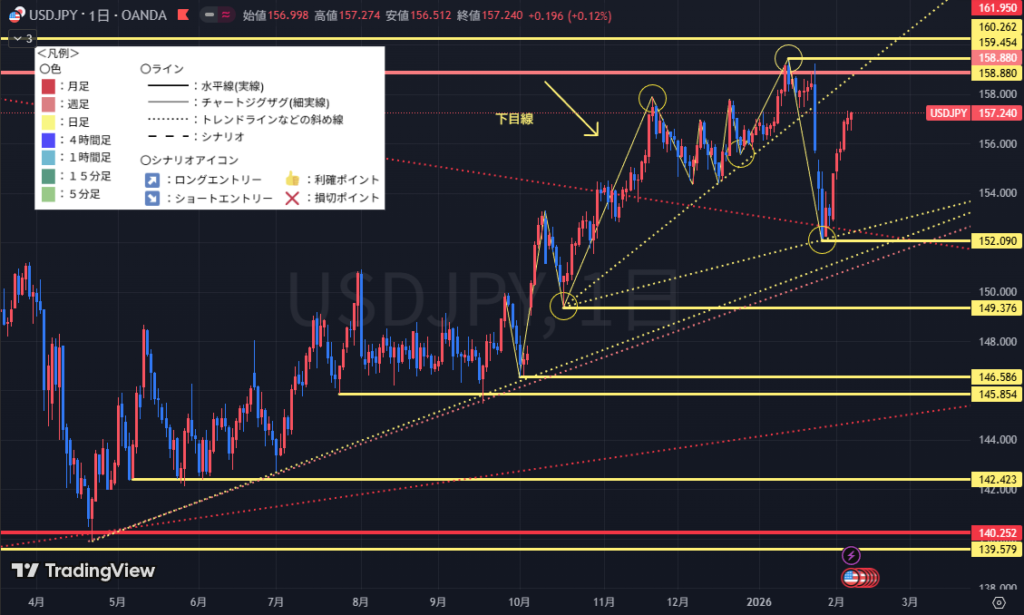Click the thumbs-up take-profit icon

click(291, 180)
